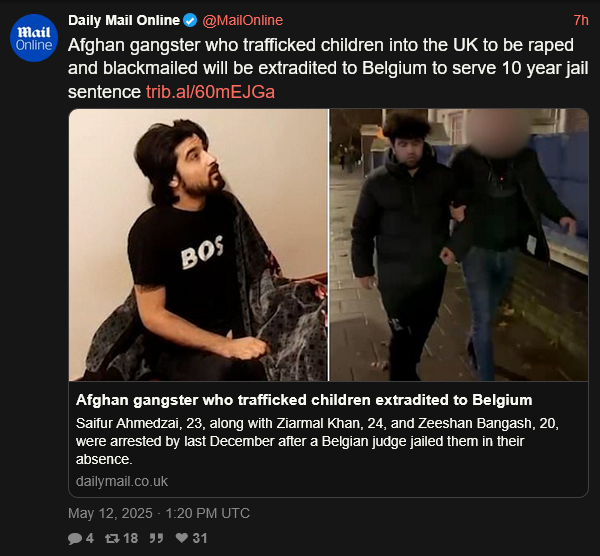Open the Daily Mail Online display name
Image resolution: width=600 pixels, height=556 pixels.
pos(124,20)
